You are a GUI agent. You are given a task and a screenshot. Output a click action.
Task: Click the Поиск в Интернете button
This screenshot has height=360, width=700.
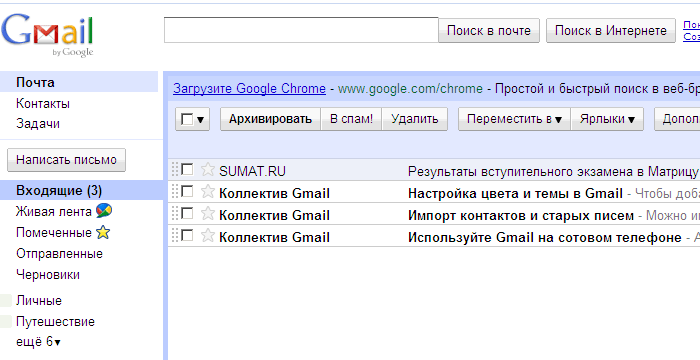pyautogui.click(x=611, y=30)
